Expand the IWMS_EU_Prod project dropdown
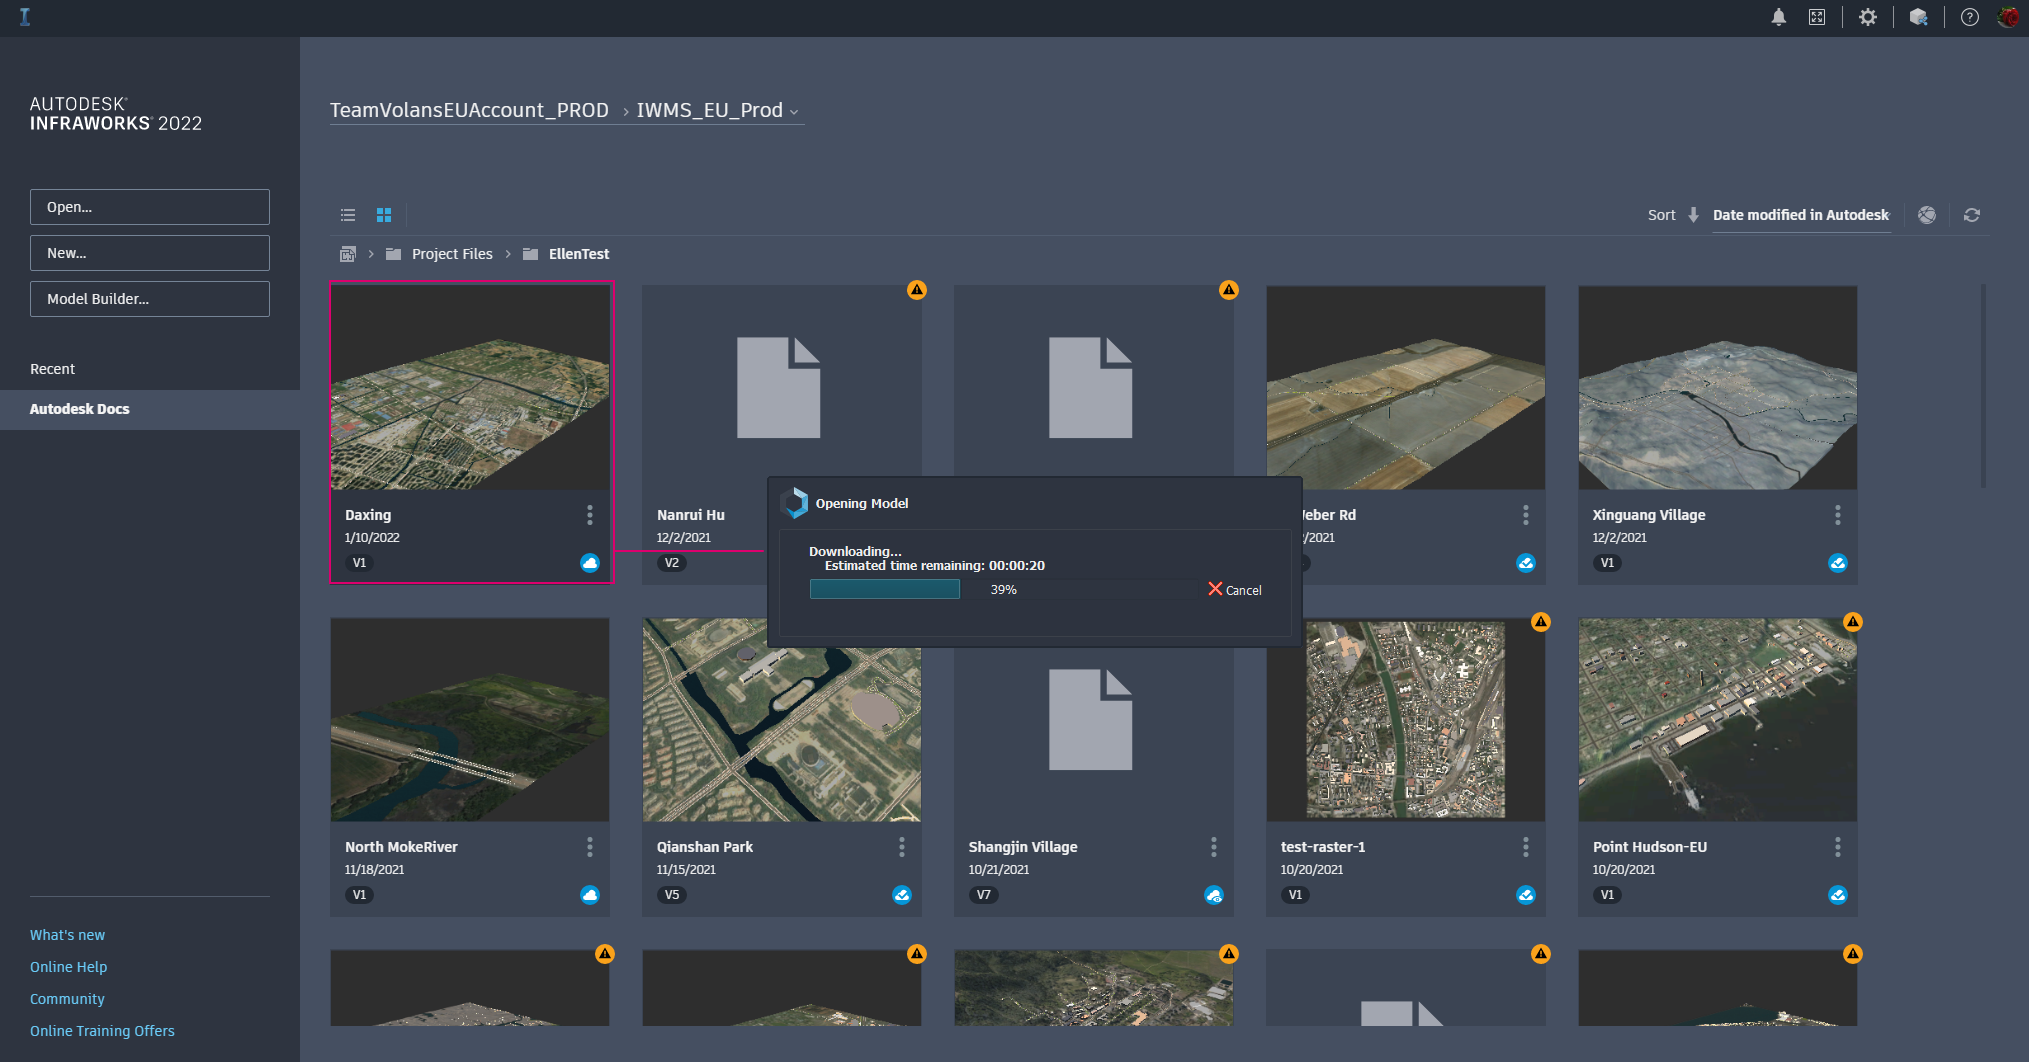This screenshot has width=2029, height=1062. [x=794, y=112]
